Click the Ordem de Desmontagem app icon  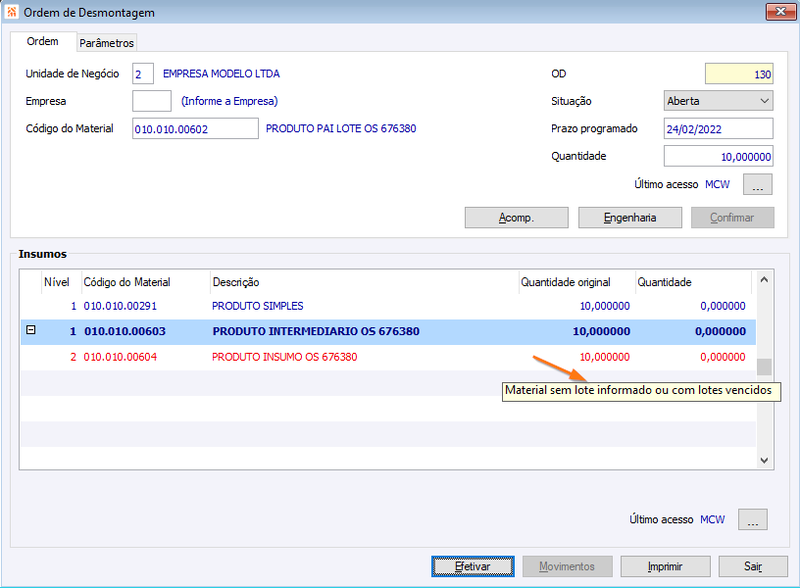coord(11,12)
